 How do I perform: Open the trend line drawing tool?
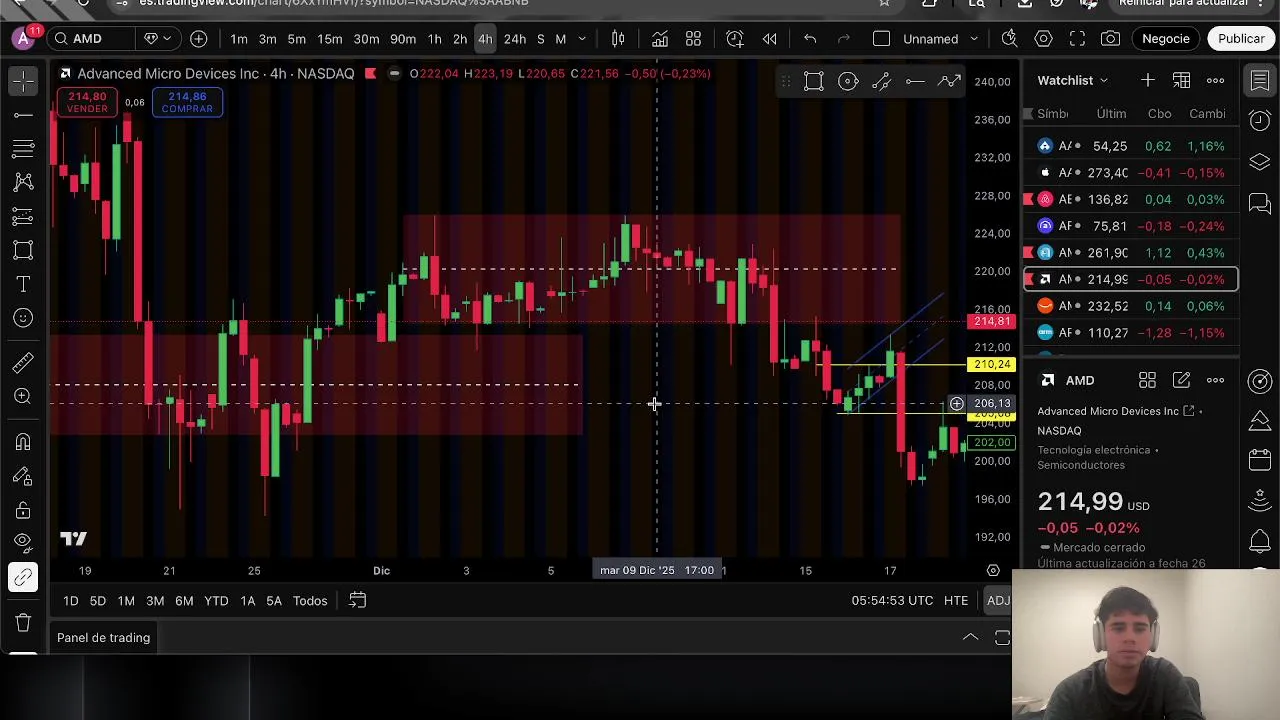coord(23,115)
